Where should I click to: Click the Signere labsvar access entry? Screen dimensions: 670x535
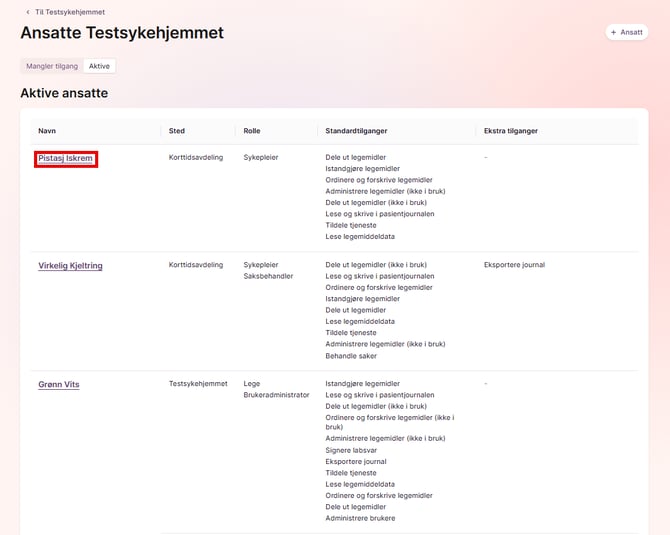354,450
